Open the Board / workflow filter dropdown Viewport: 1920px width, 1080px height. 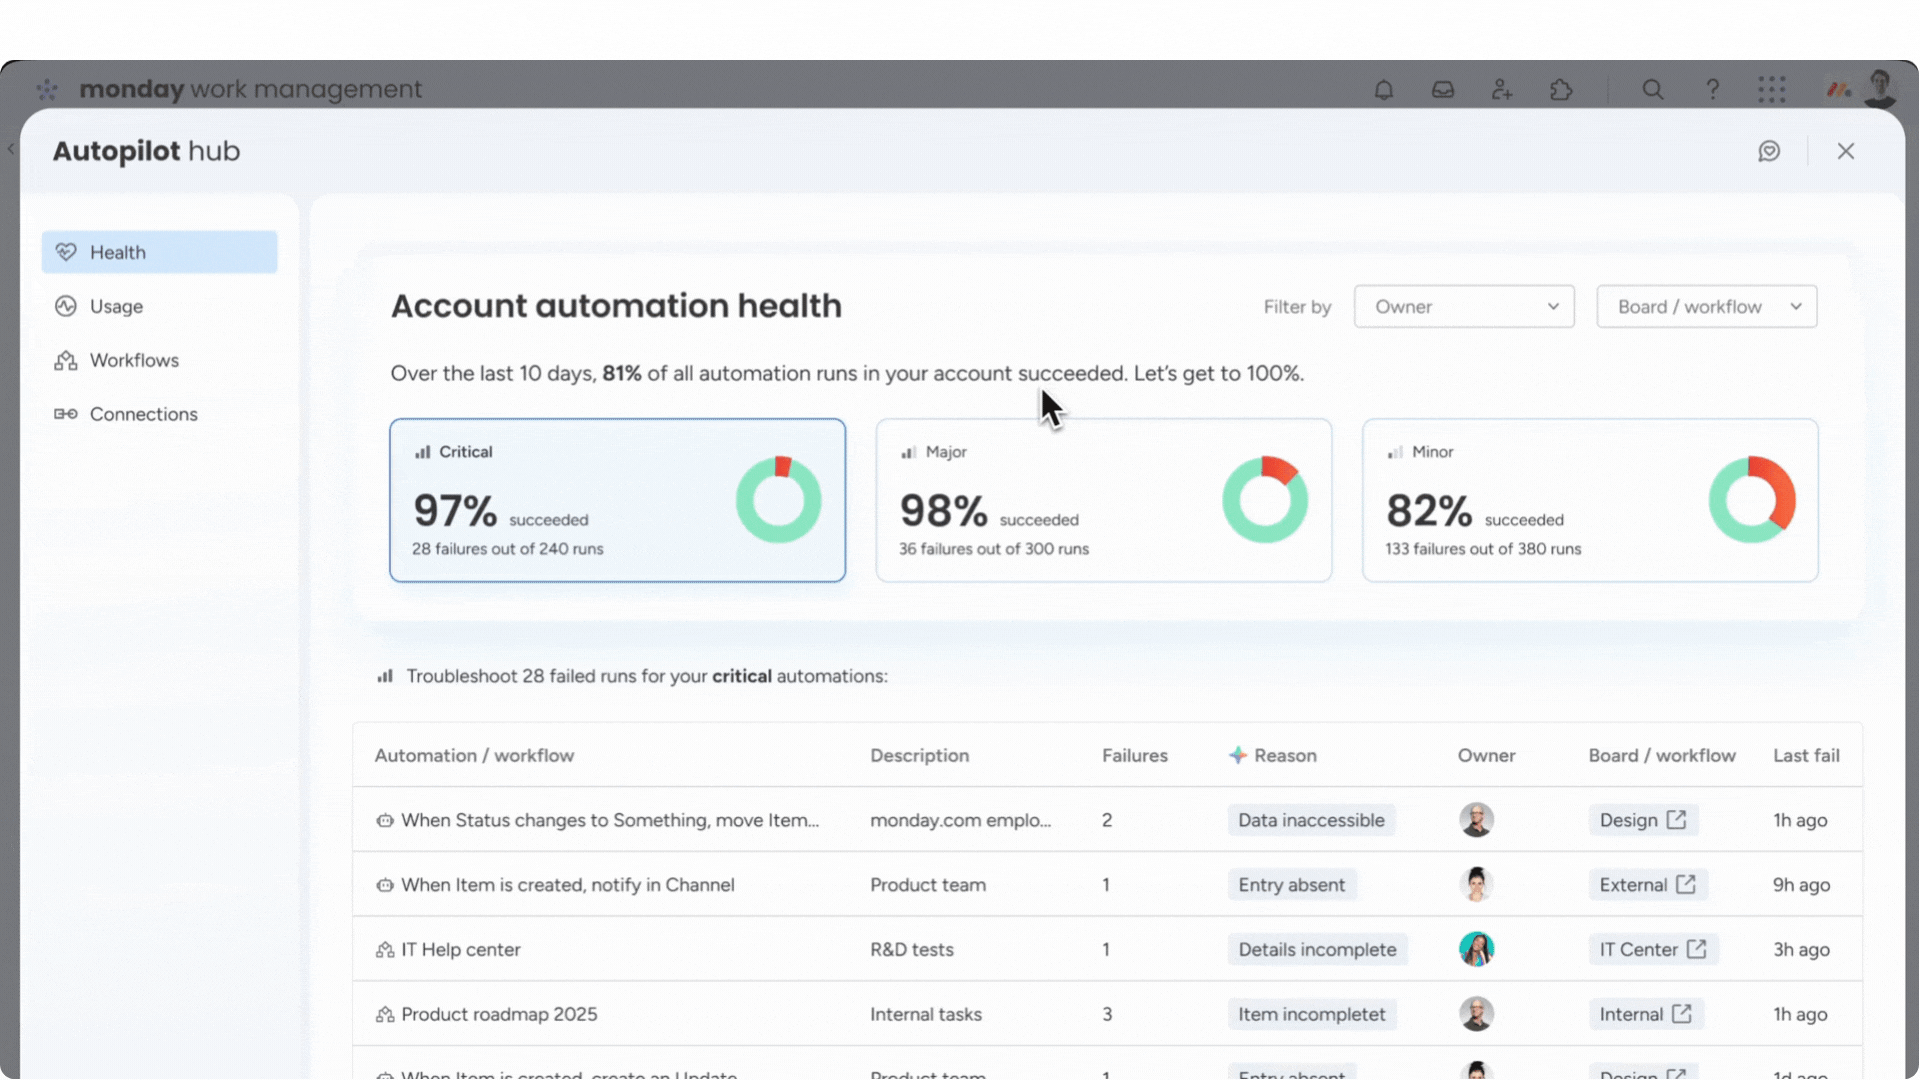[x=1706, y=306]
